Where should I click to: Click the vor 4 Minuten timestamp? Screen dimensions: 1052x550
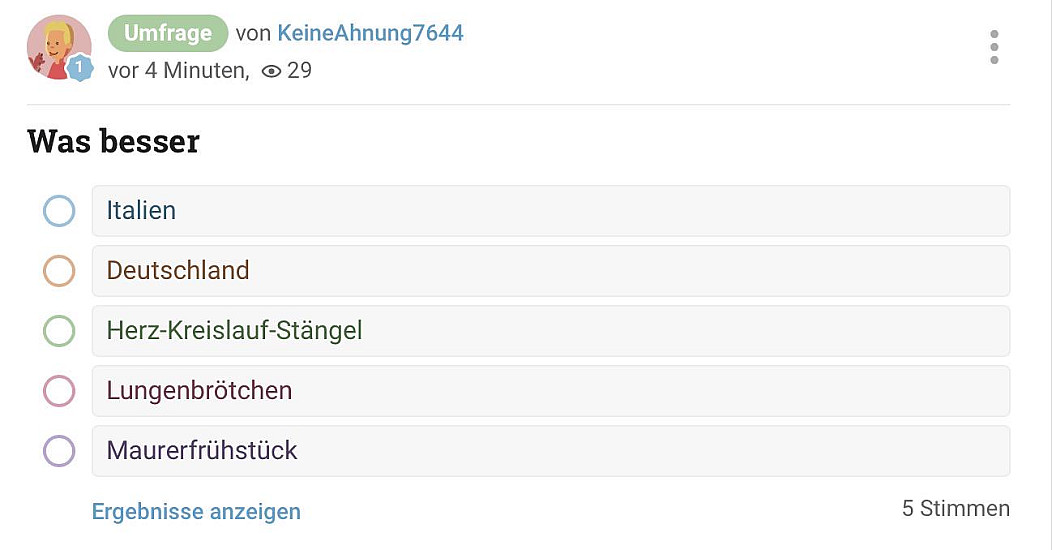coord(177,71)
